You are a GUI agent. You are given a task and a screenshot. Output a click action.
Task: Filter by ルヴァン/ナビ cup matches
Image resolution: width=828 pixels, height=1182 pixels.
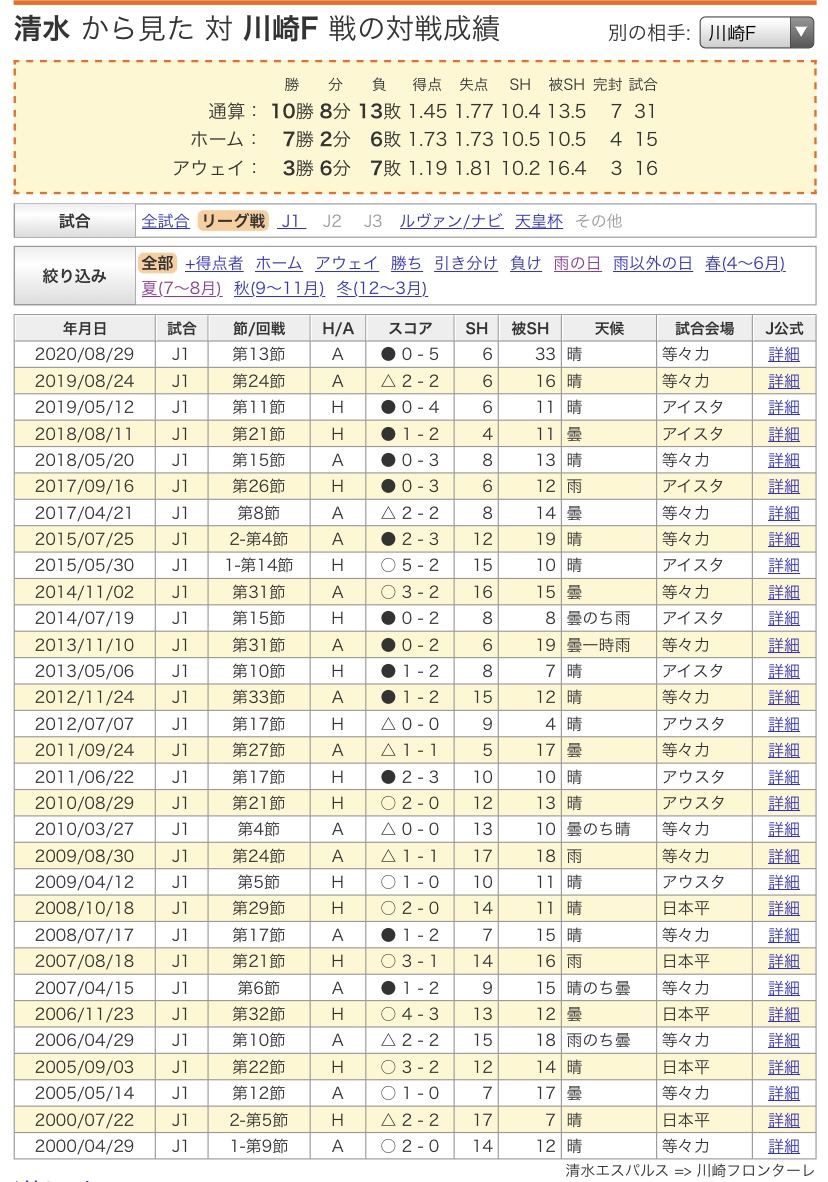tap(451, 221)
